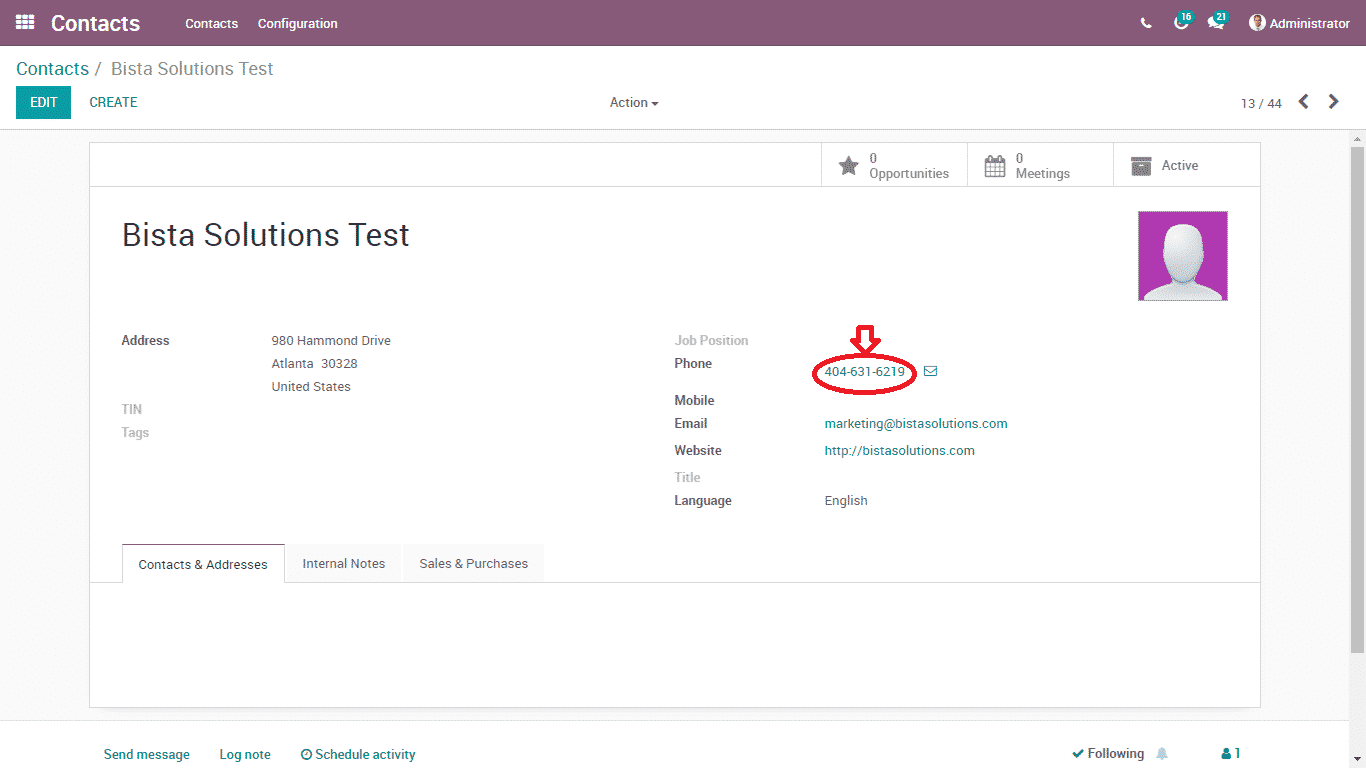1366x768 pixels.
Task: Toggle the Active archive status button
Action: click(1186, 165)
